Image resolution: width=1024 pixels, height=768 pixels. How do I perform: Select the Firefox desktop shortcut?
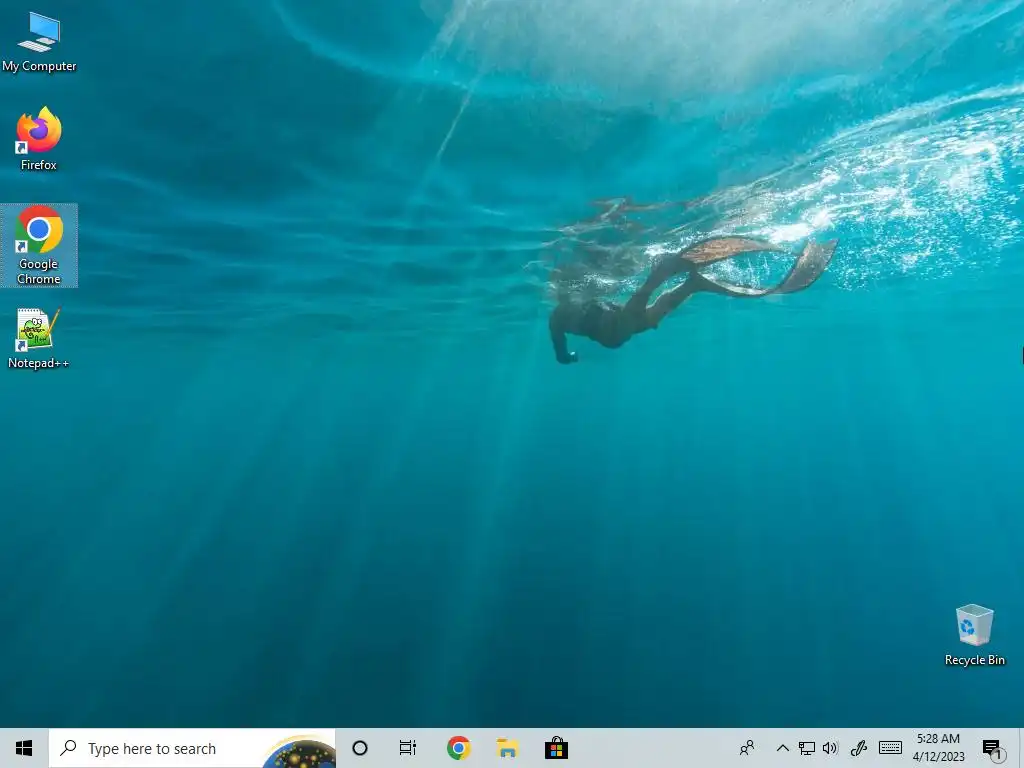tap(39, 139)
